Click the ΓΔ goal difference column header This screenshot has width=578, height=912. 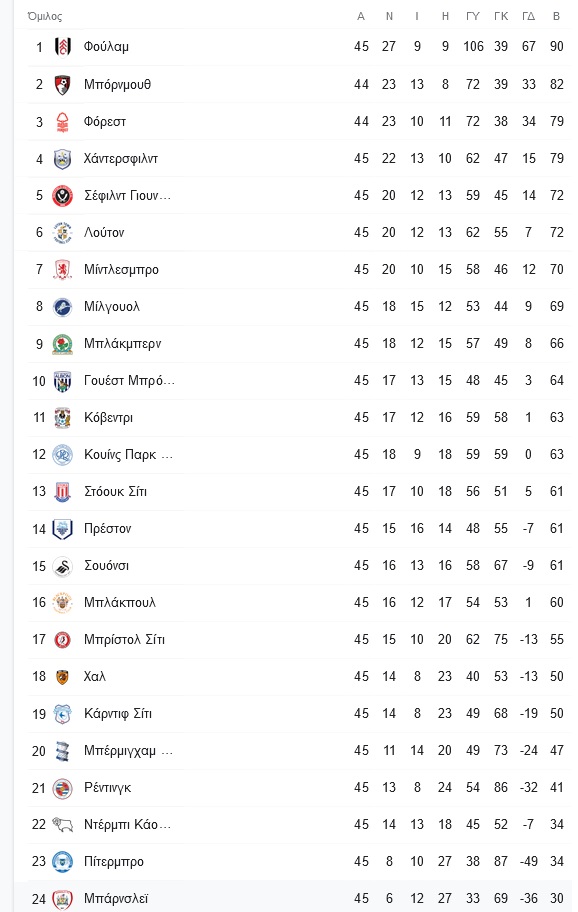tap(529, 16)
